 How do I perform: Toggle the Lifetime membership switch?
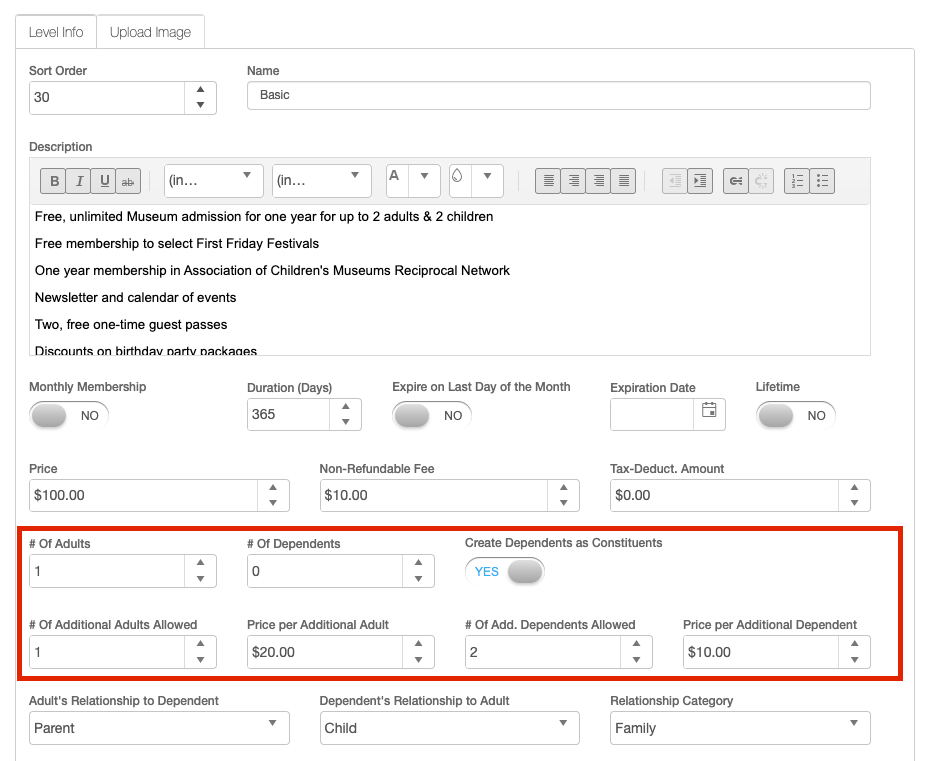[x=796, y=416]
